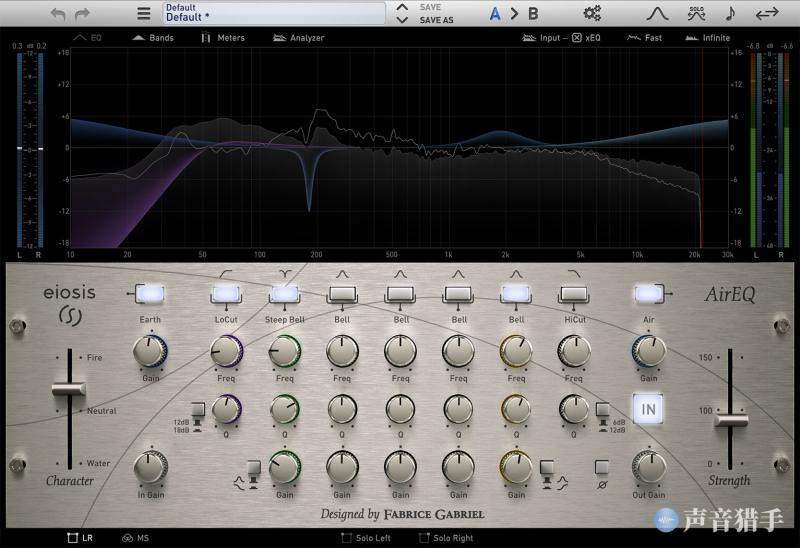Toggle the LoCut 12dB/18dB slope switch
This screenshot has width=800, height=548.
click(198, 410)
